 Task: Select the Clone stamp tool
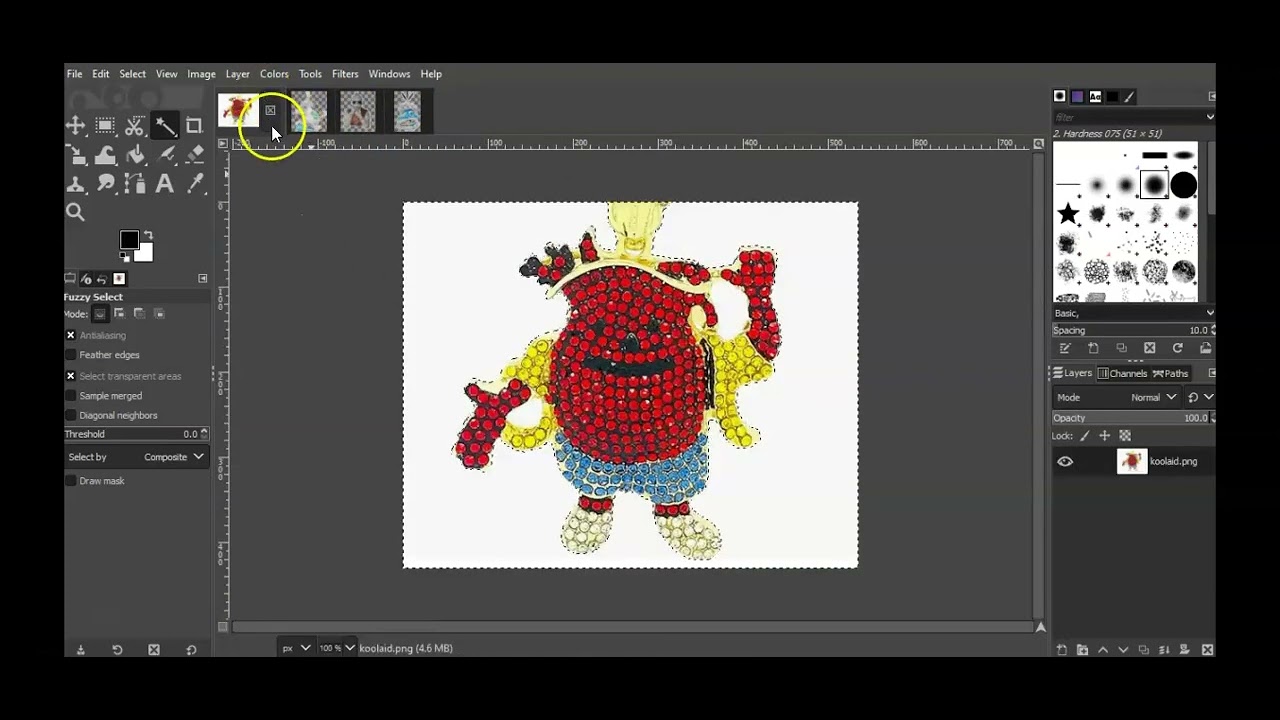(x=75, y=184)
